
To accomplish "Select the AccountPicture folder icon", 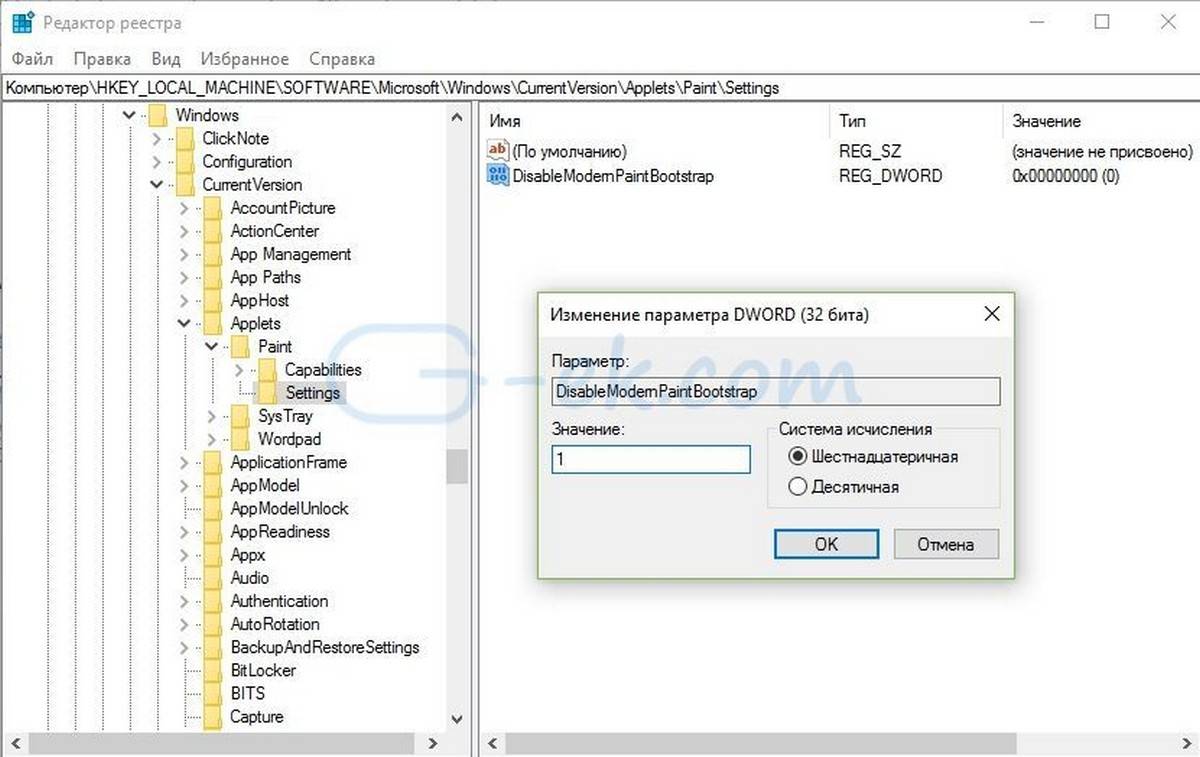I will click(213, 207).
